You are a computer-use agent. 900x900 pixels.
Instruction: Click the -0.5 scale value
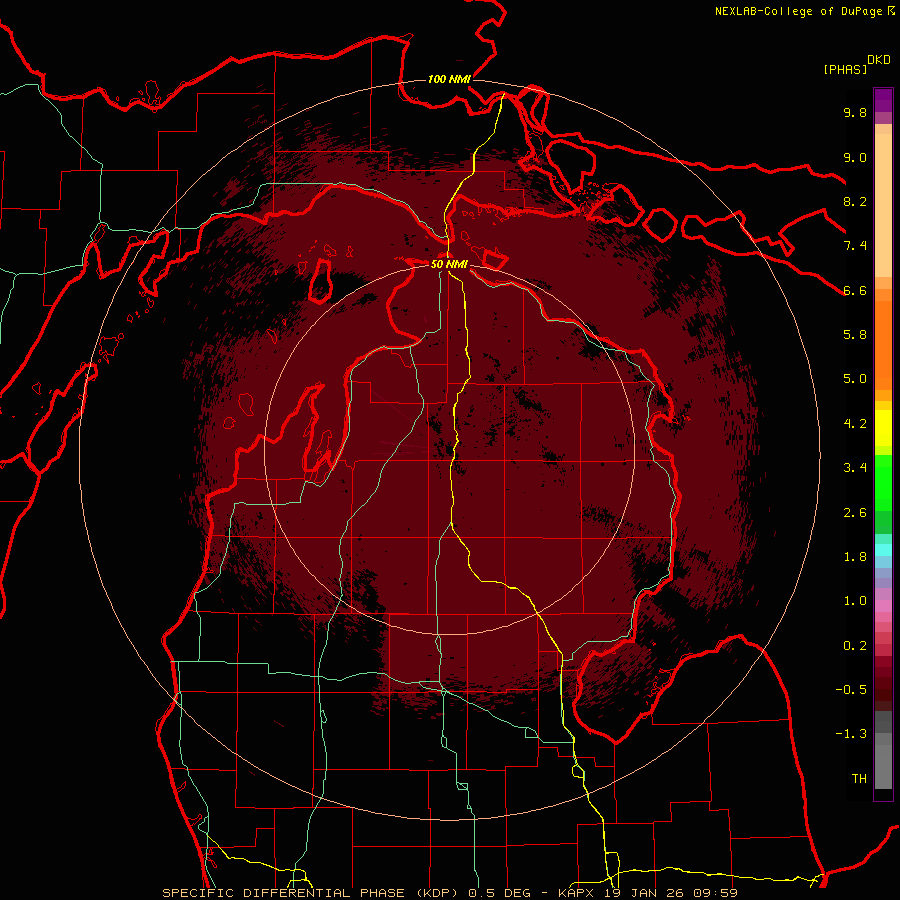(851, 690)
